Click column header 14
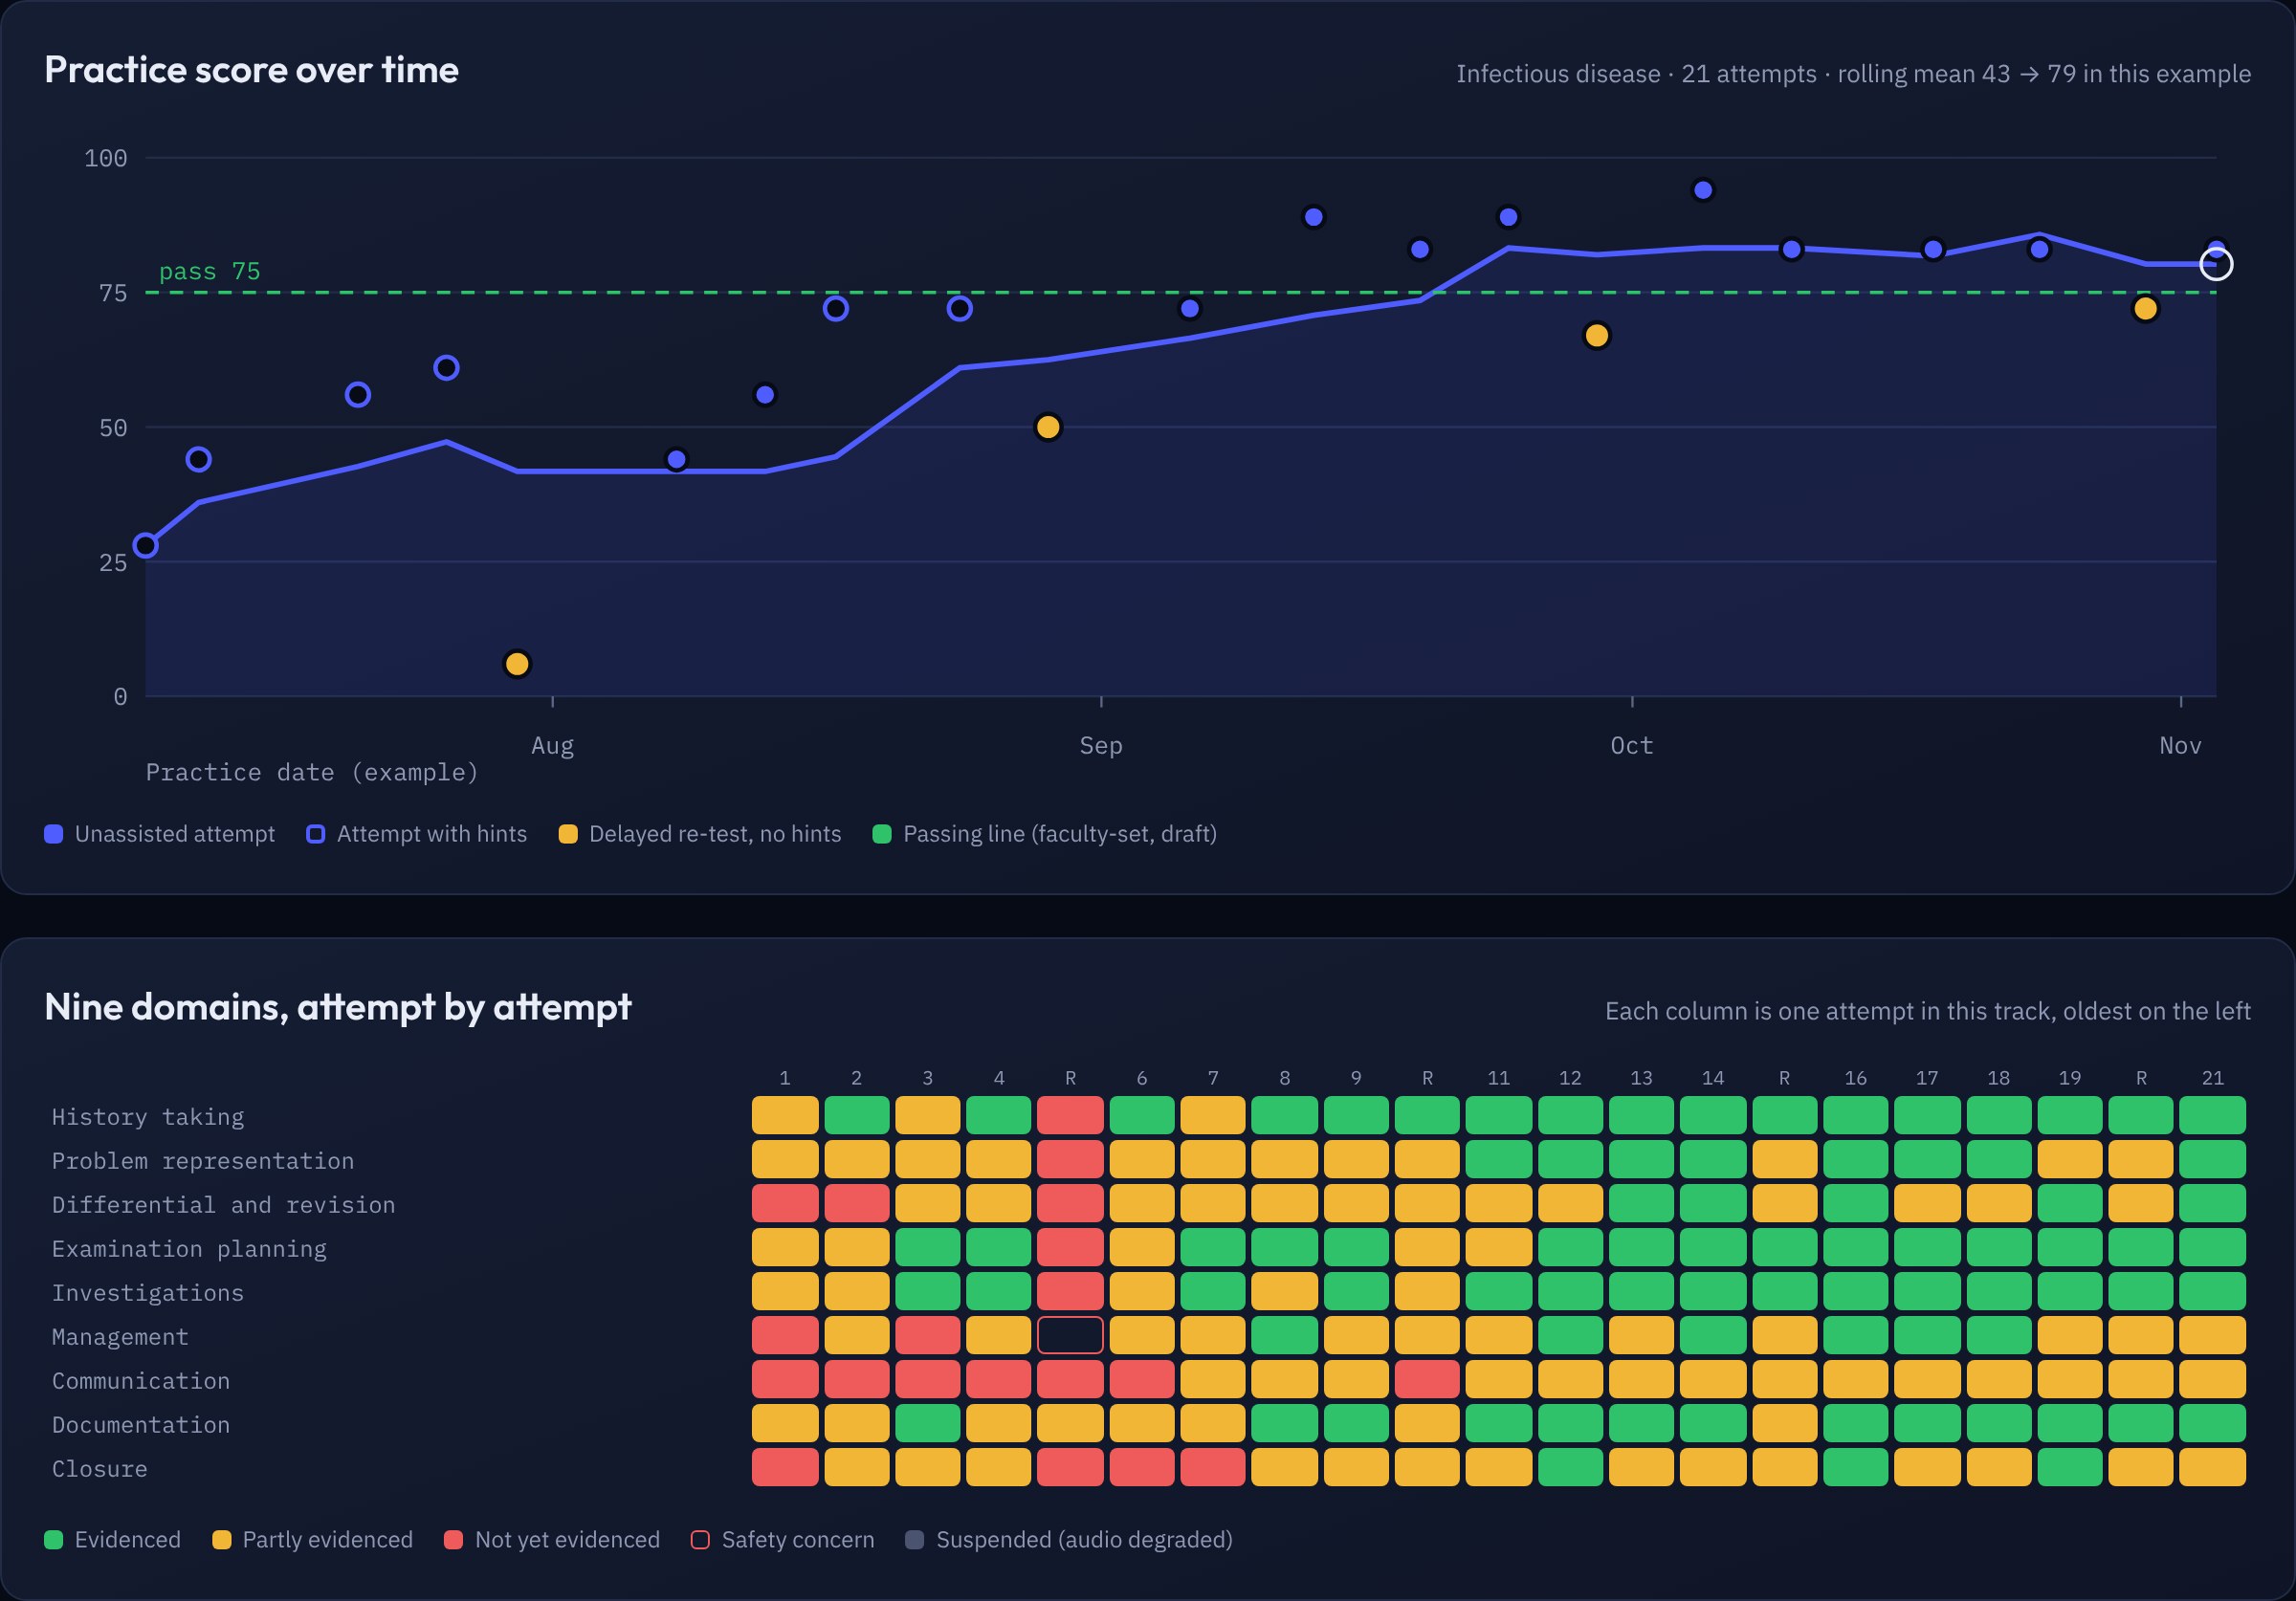Viewport: 2296px width, 1601px height. 1713,1078
